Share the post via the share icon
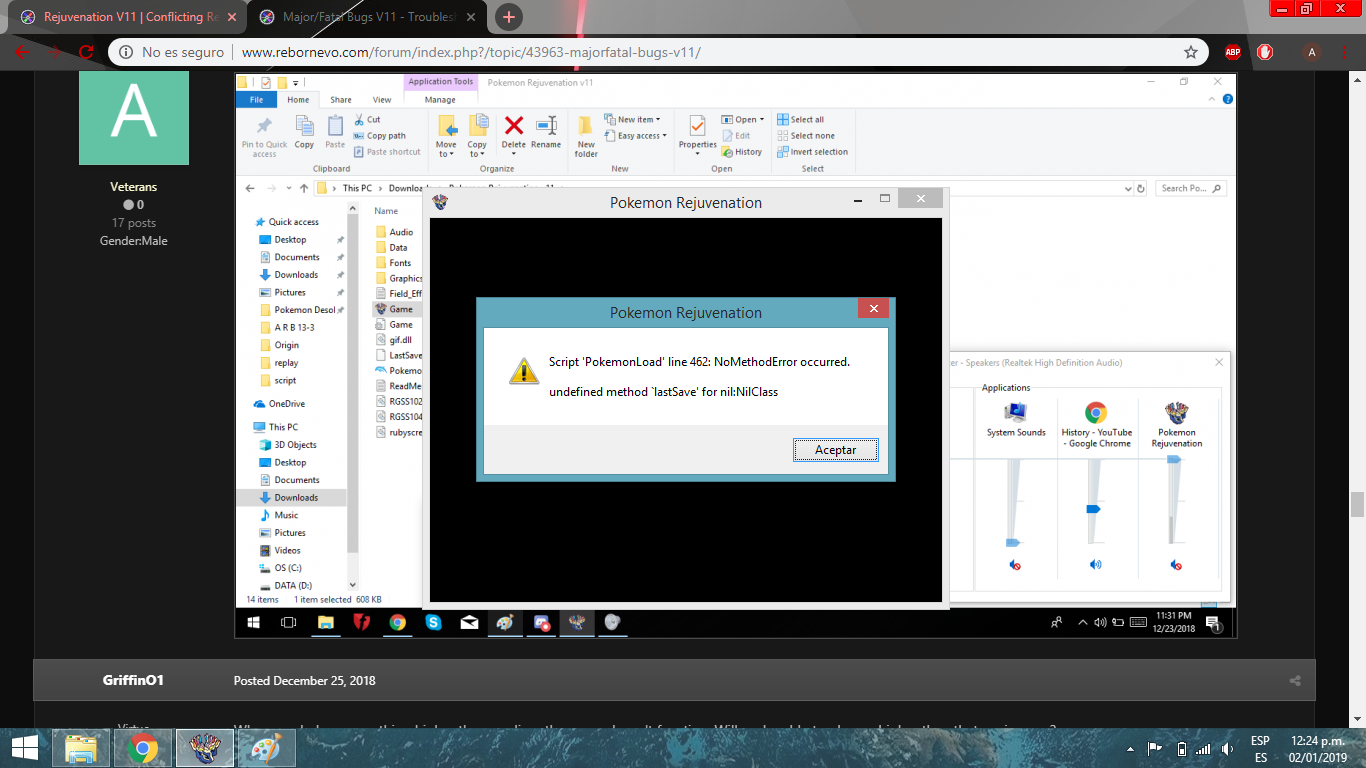1366x768 pixels. pyautogui.click(x=1295, y=681)
